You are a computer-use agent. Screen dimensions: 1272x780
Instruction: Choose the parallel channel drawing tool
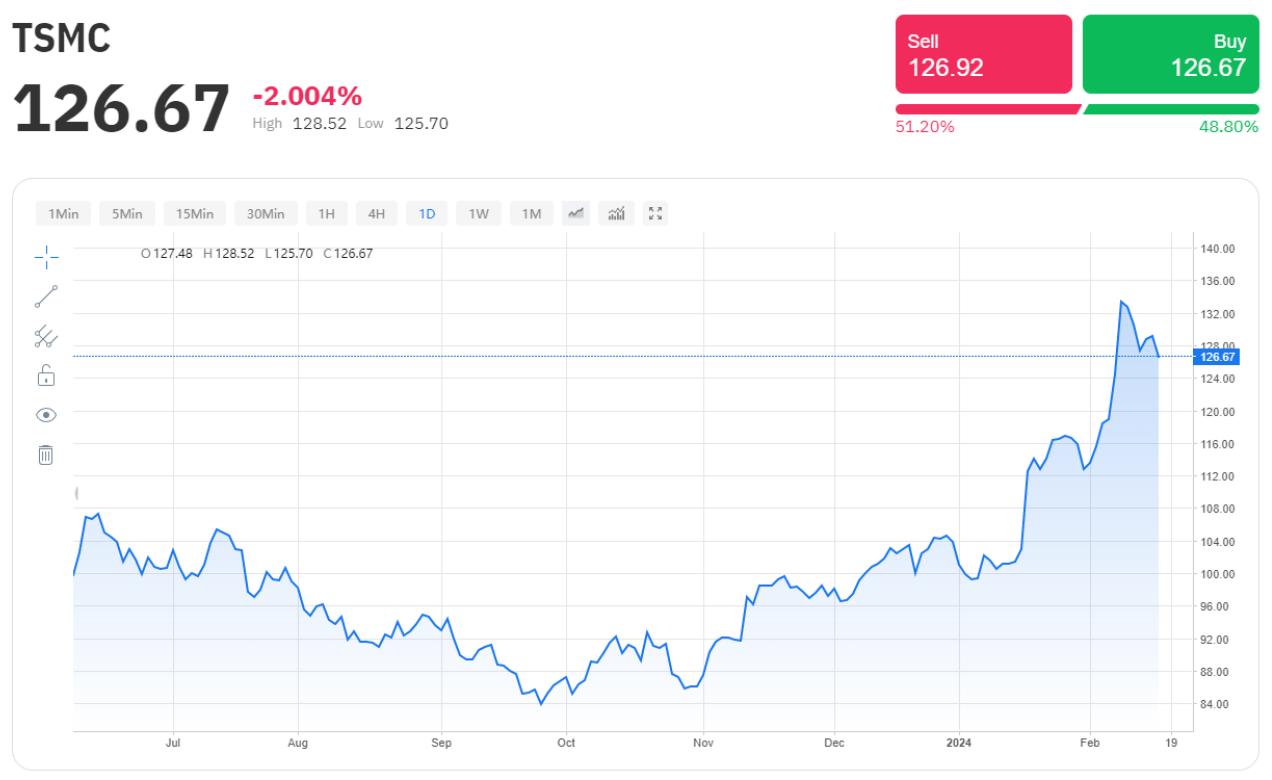46,337
